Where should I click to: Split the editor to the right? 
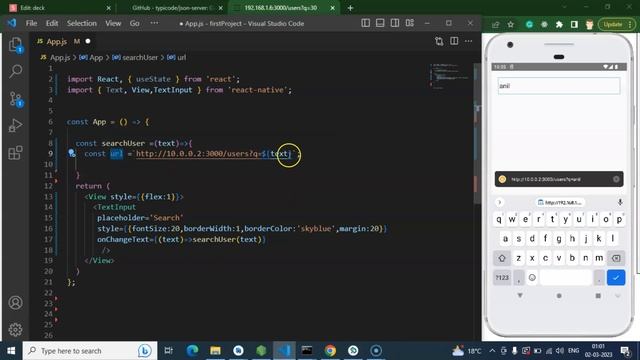454,41
